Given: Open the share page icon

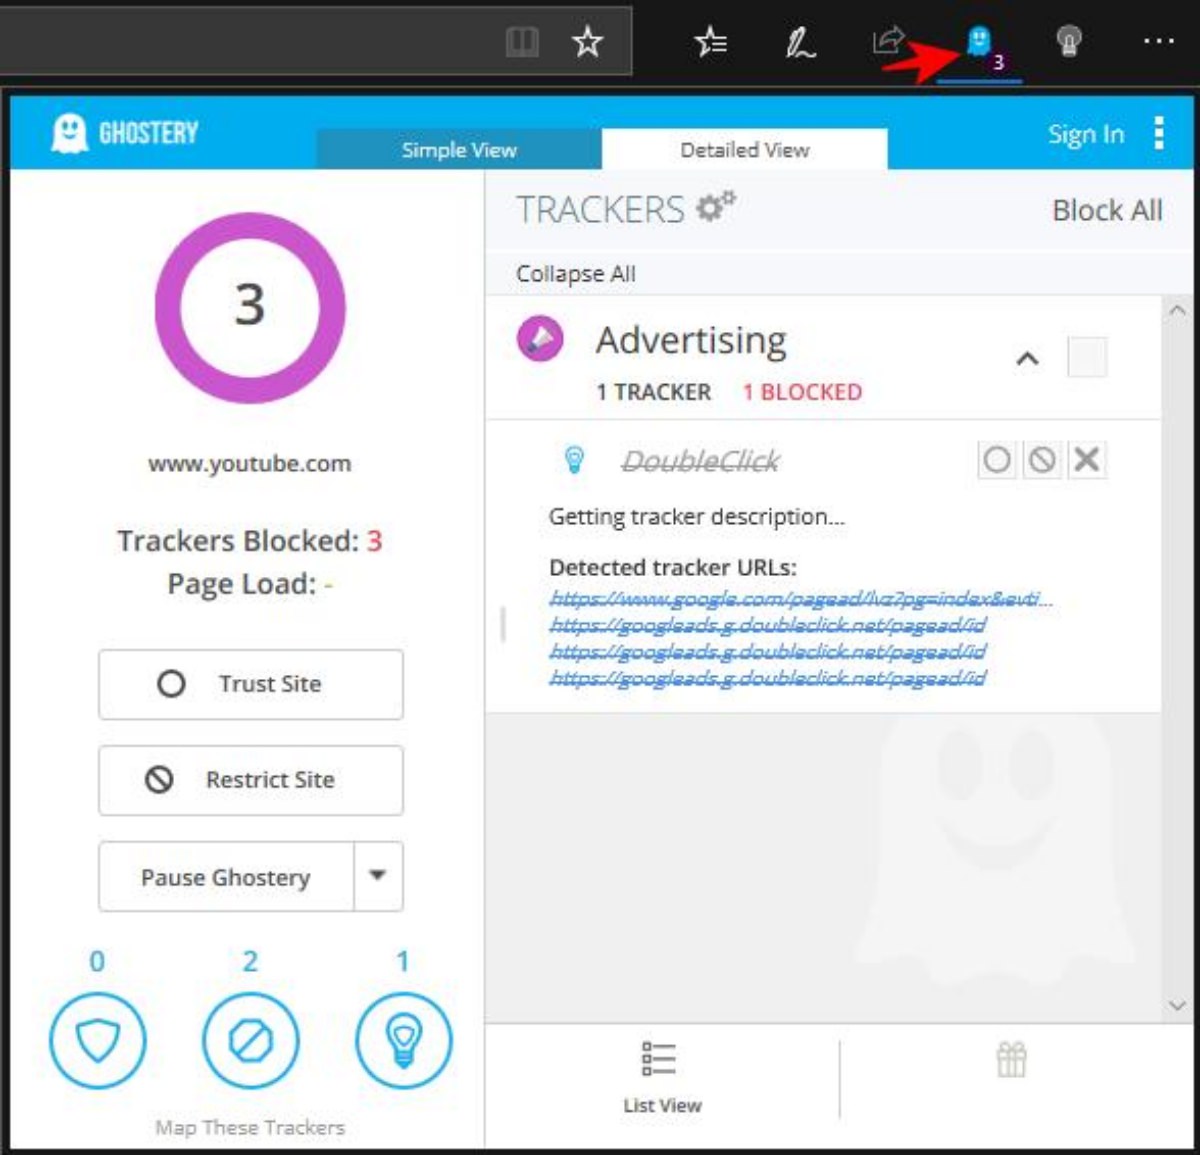Looking at the screenshot, I should pyautogui.click(x=888, y=41).
